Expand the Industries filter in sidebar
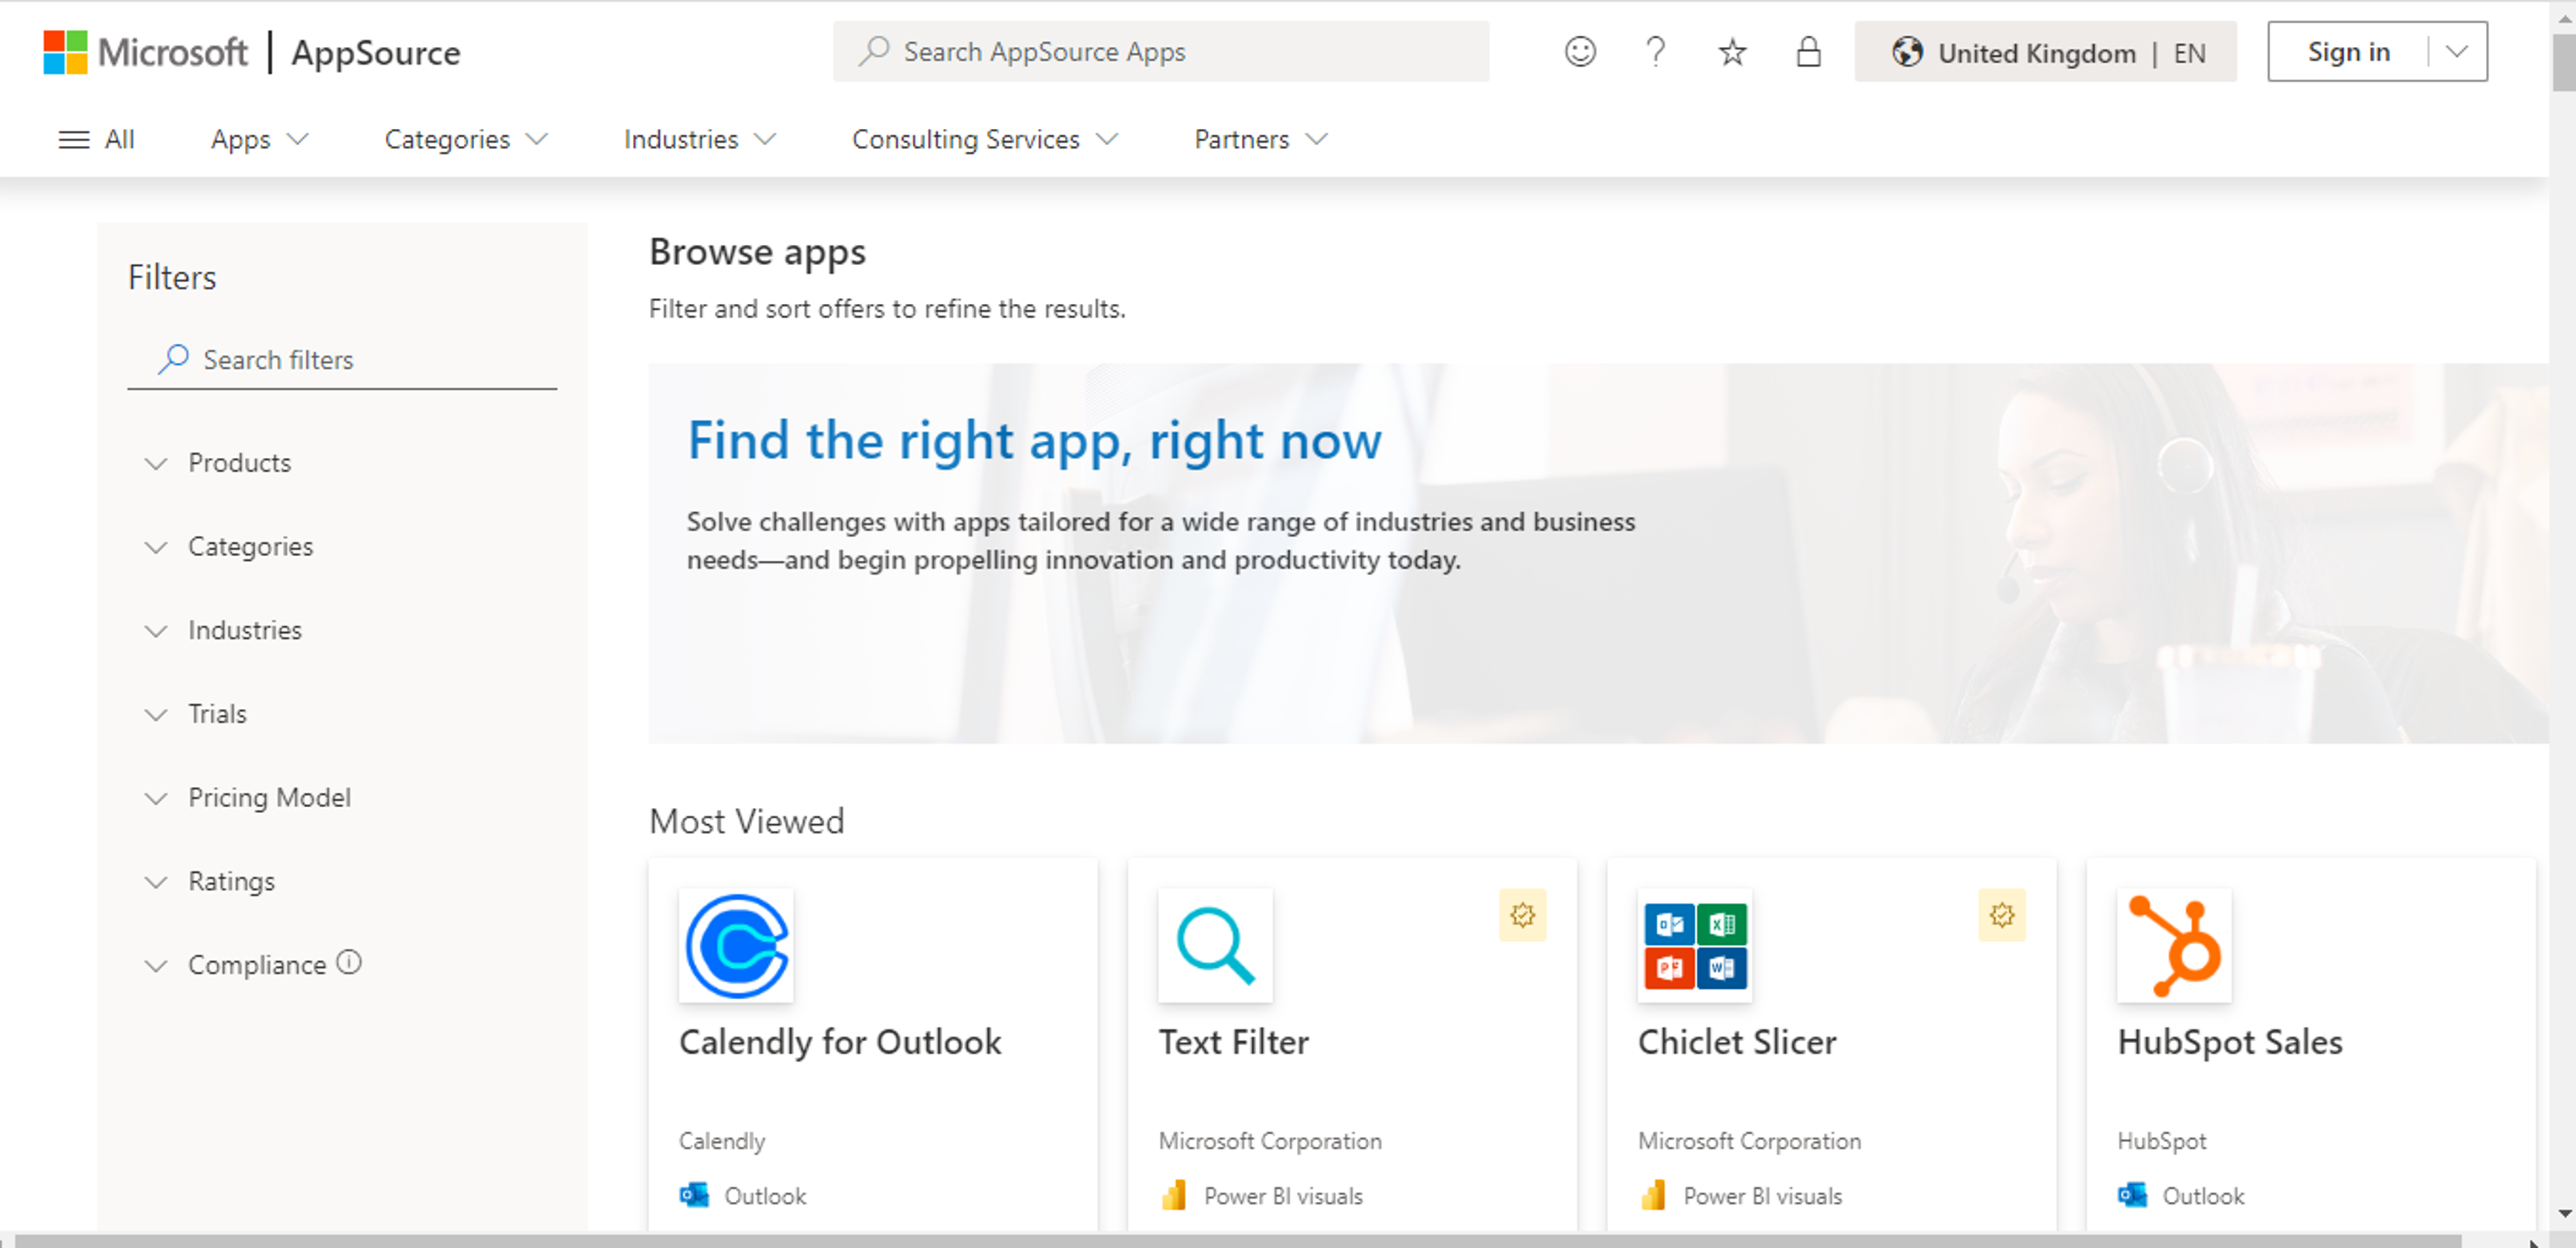The height and width of the screenshot is (1248, 2576). pyautogui.click(x=223, y=630)
